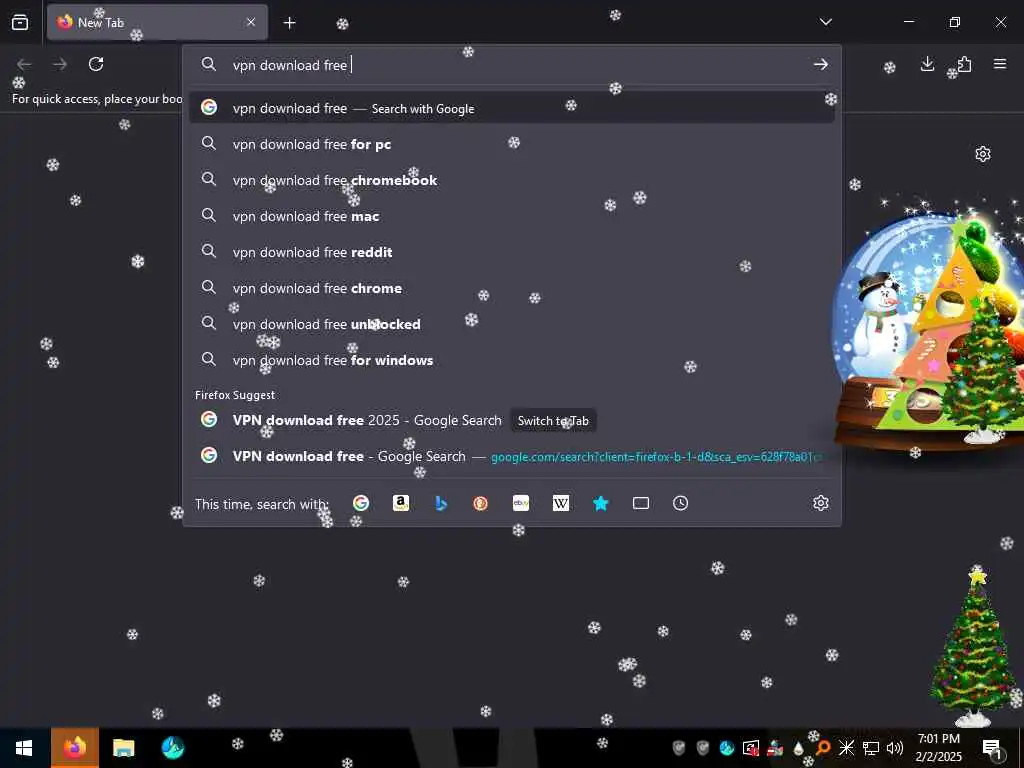Open the Downloads panel icon
Screen dimensions: 1024x768
coord(927,64)
